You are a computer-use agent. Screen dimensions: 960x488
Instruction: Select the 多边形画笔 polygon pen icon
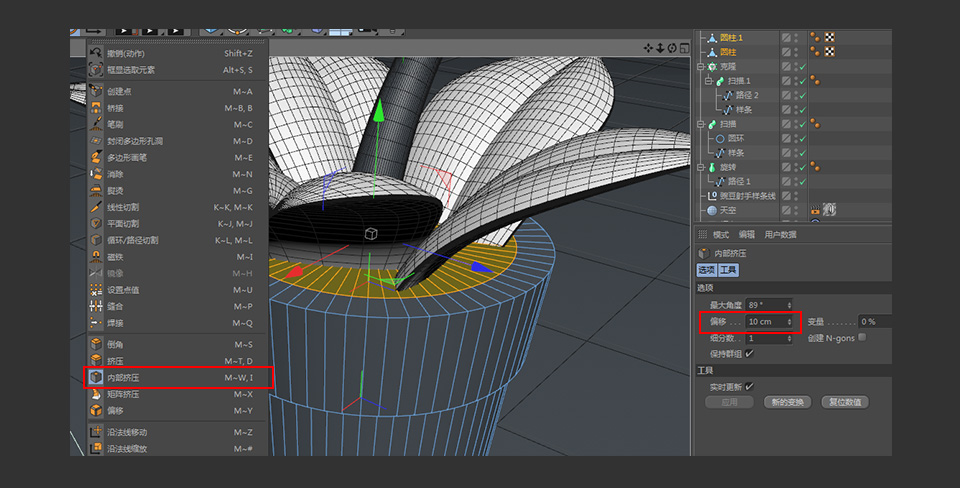click(96, 157)
